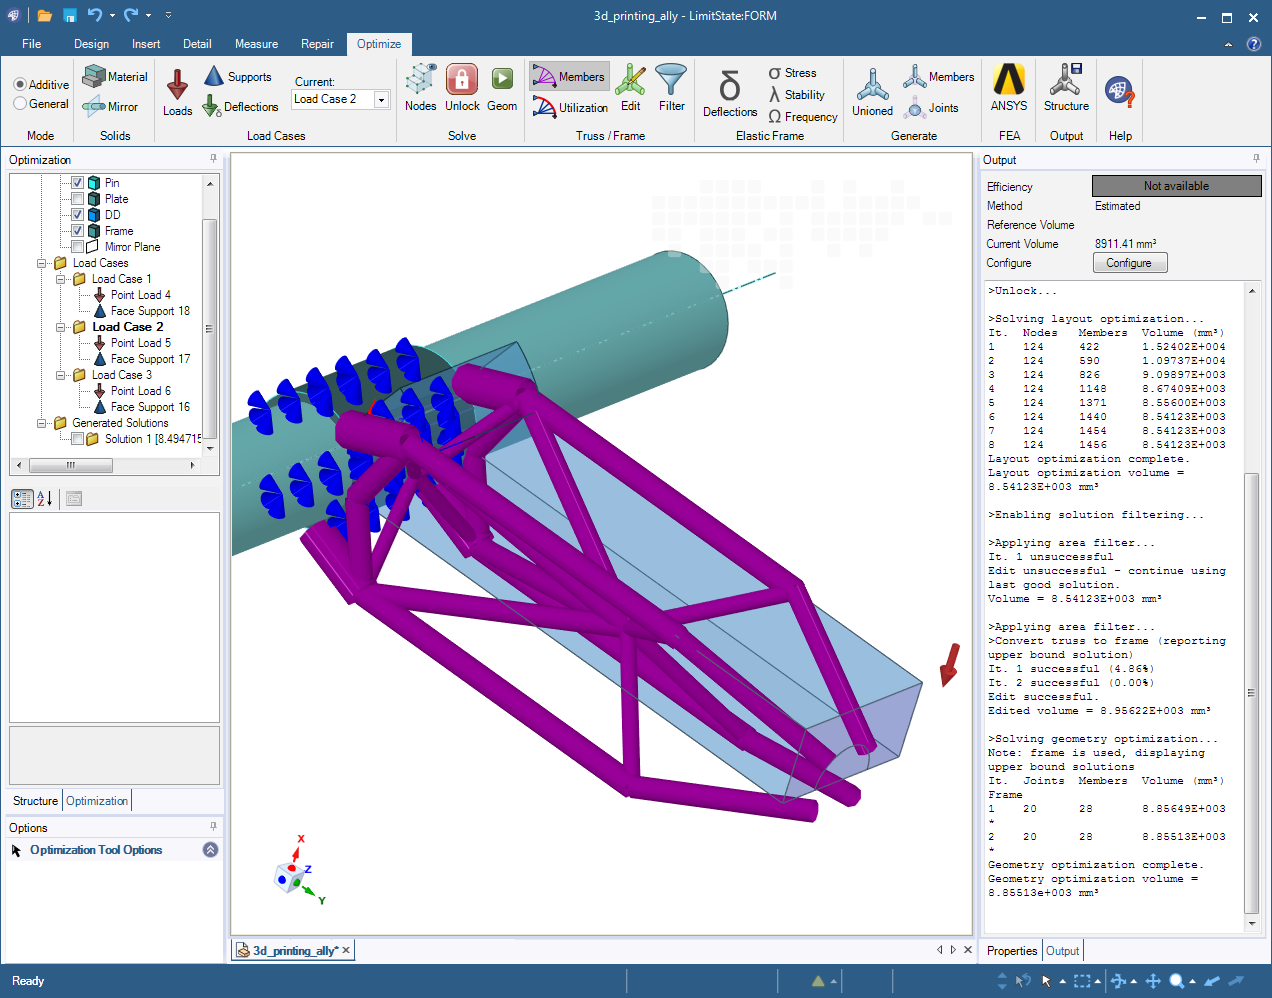Select the Frequency analysis option
Image resolution: width=1272 pixels, height=998 pixels.
(x=802, y=117)
